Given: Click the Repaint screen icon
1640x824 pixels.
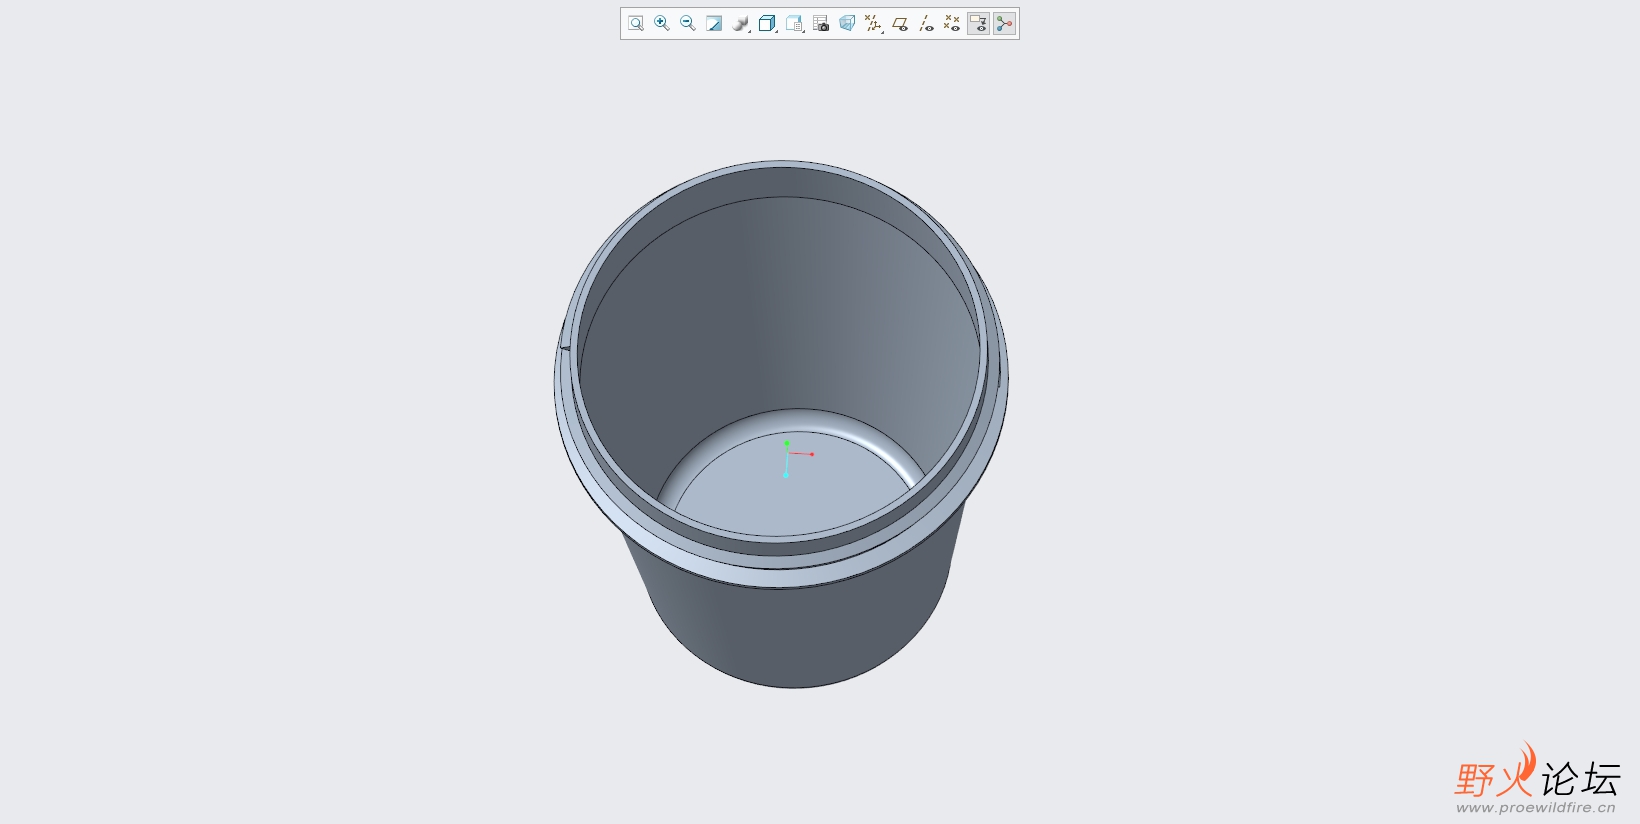Looking at the screenshot, I should (714, 23).
